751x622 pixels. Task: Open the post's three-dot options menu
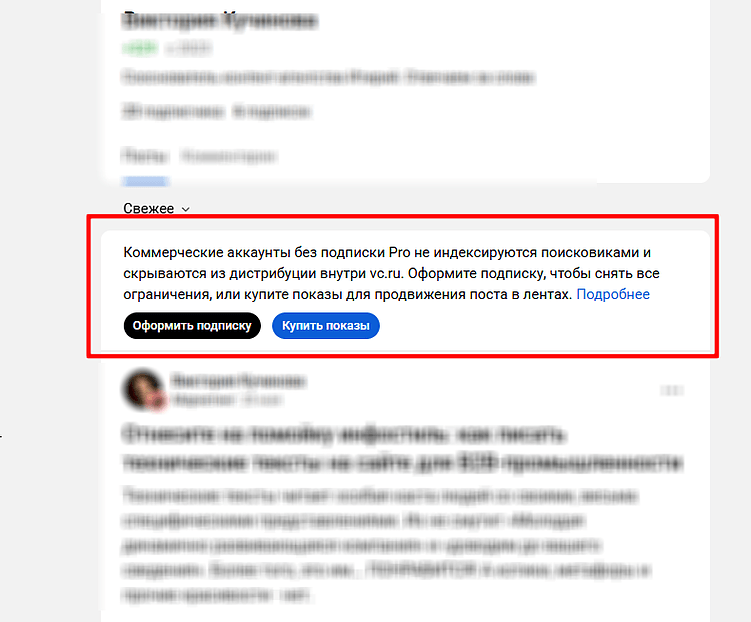(x=671, y=391)
